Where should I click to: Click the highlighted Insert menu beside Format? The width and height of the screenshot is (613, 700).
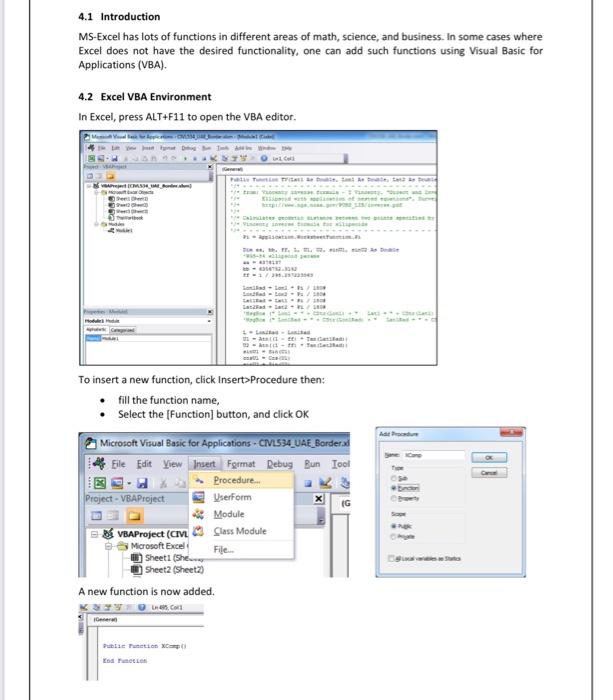[x=204, y=464]
